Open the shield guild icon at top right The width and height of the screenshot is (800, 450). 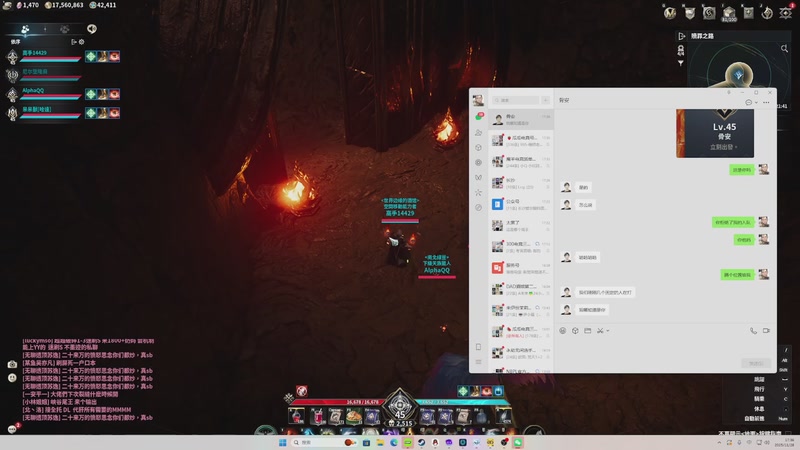point(690,13)
